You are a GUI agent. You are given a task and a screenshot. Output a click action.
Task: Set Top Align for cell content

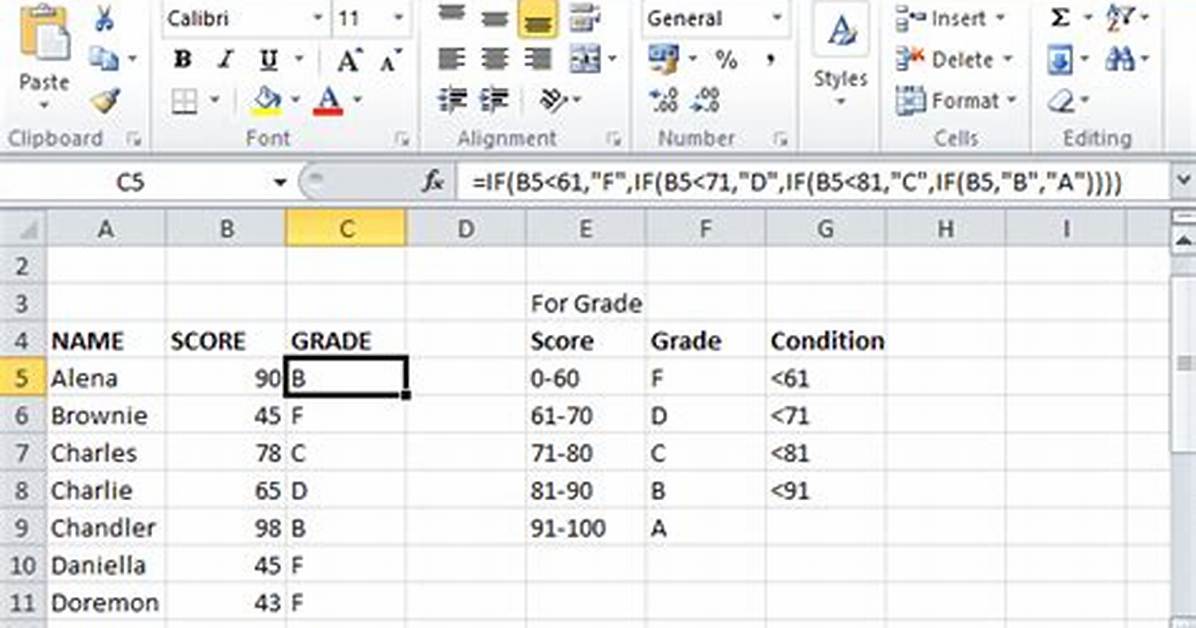[452, 15]
